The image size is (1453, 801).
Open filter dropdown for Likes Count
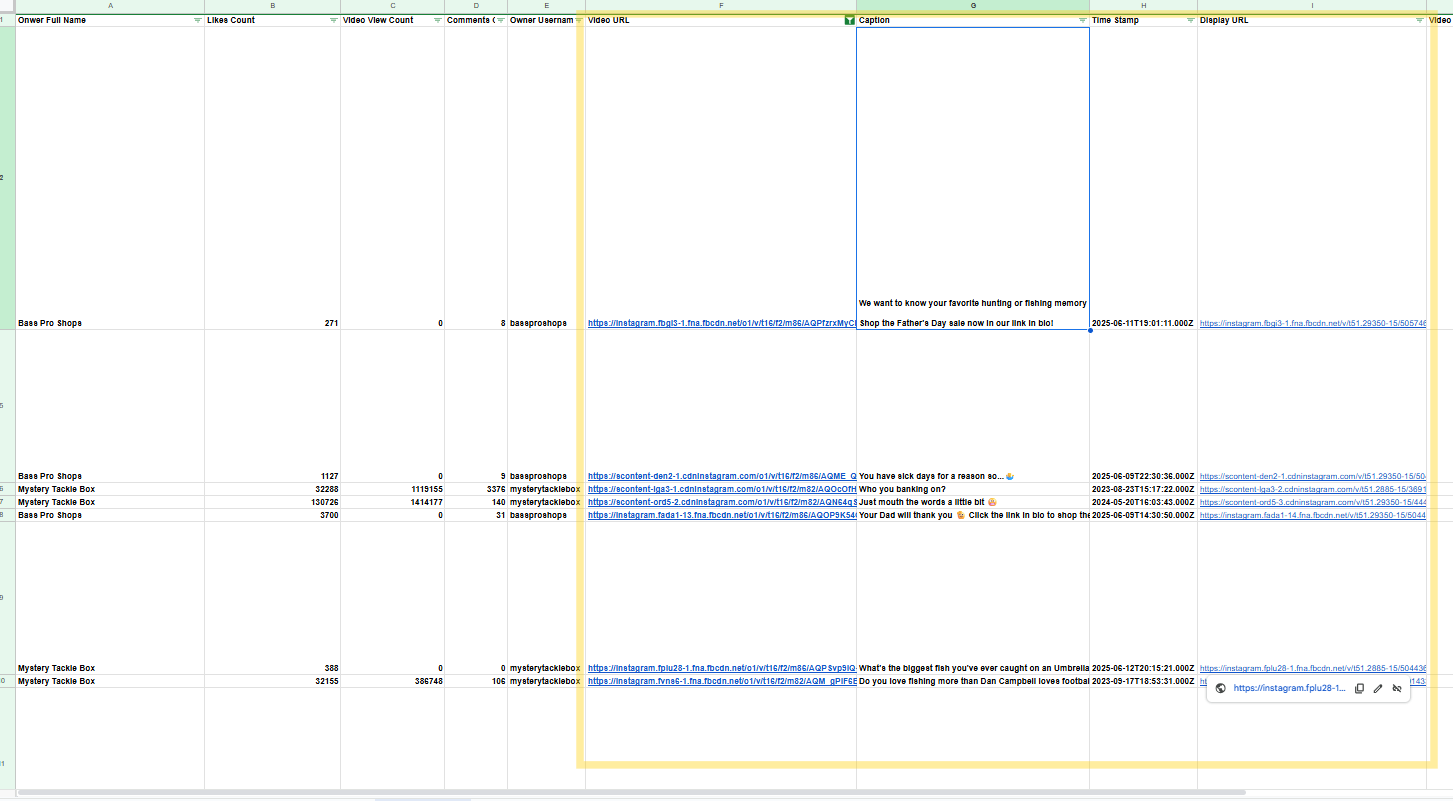point(333,20)
